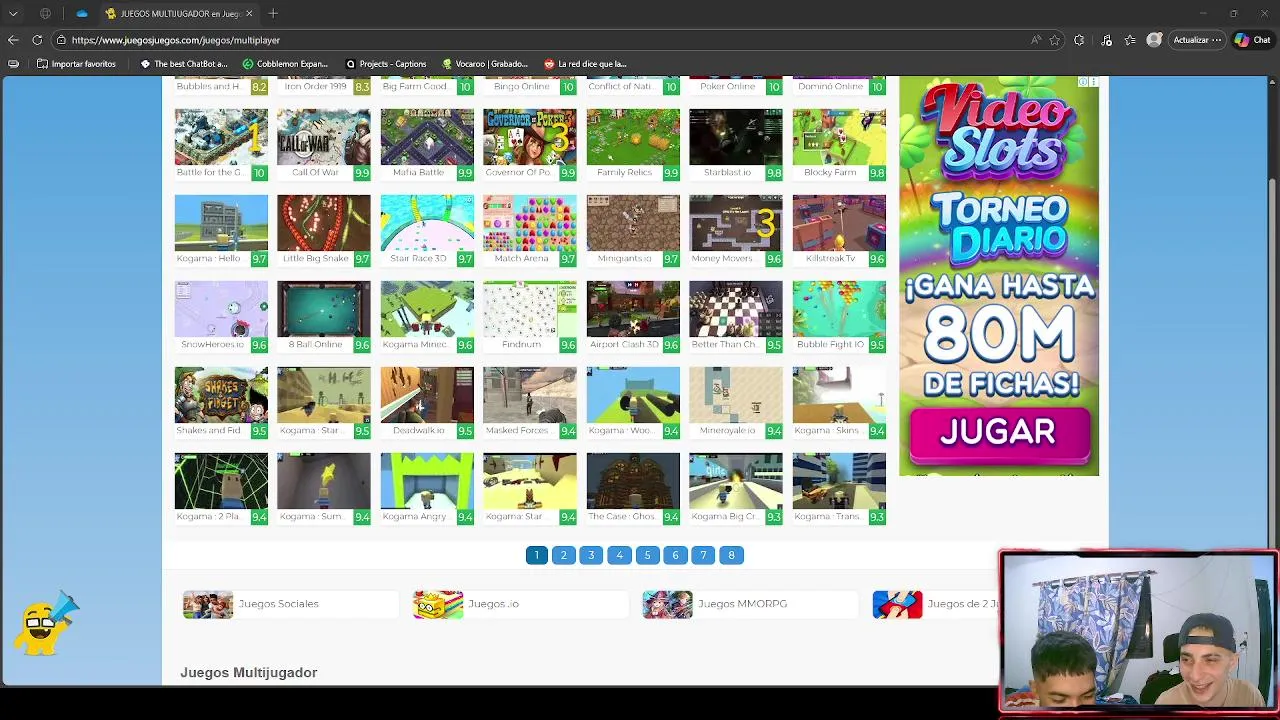Open the workspaces icon in tab bar
The height and width of the screenshot is (720, 1280).
[45, 13]
